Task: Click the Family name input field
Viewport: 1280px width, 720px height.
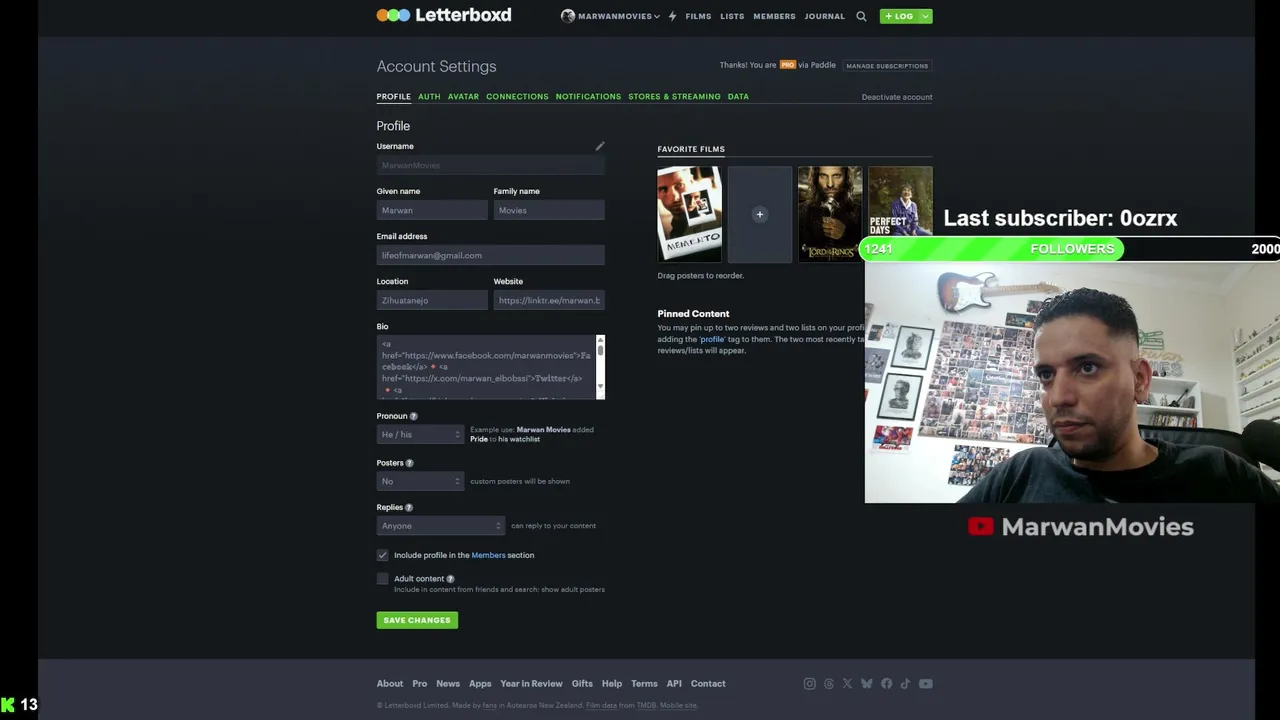Action: (549, 210)
